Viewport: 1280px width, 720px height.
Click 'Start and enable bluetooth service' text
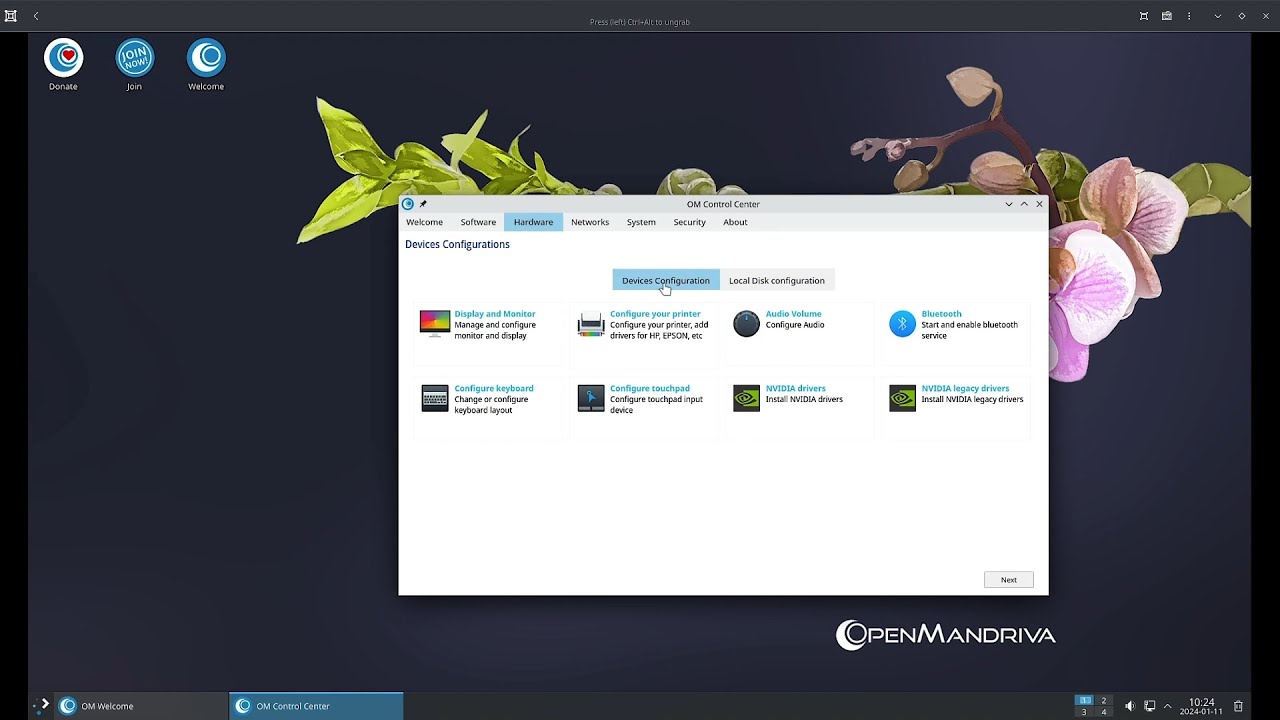pos(969,330)
